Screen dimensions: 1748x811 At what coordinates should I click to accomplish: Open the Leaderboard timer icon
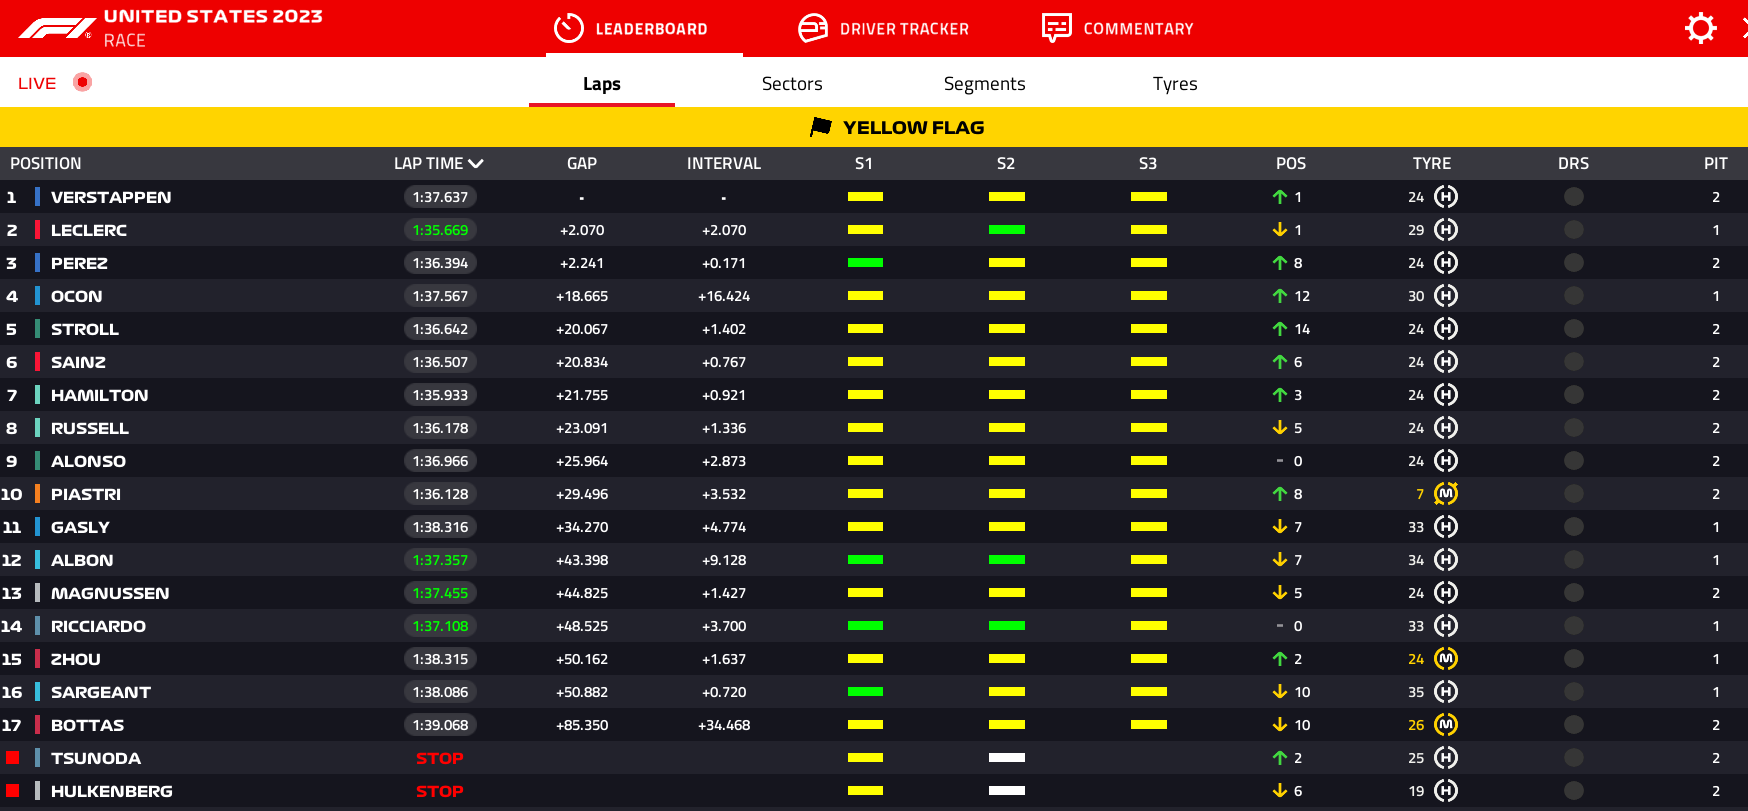point(569,28)
